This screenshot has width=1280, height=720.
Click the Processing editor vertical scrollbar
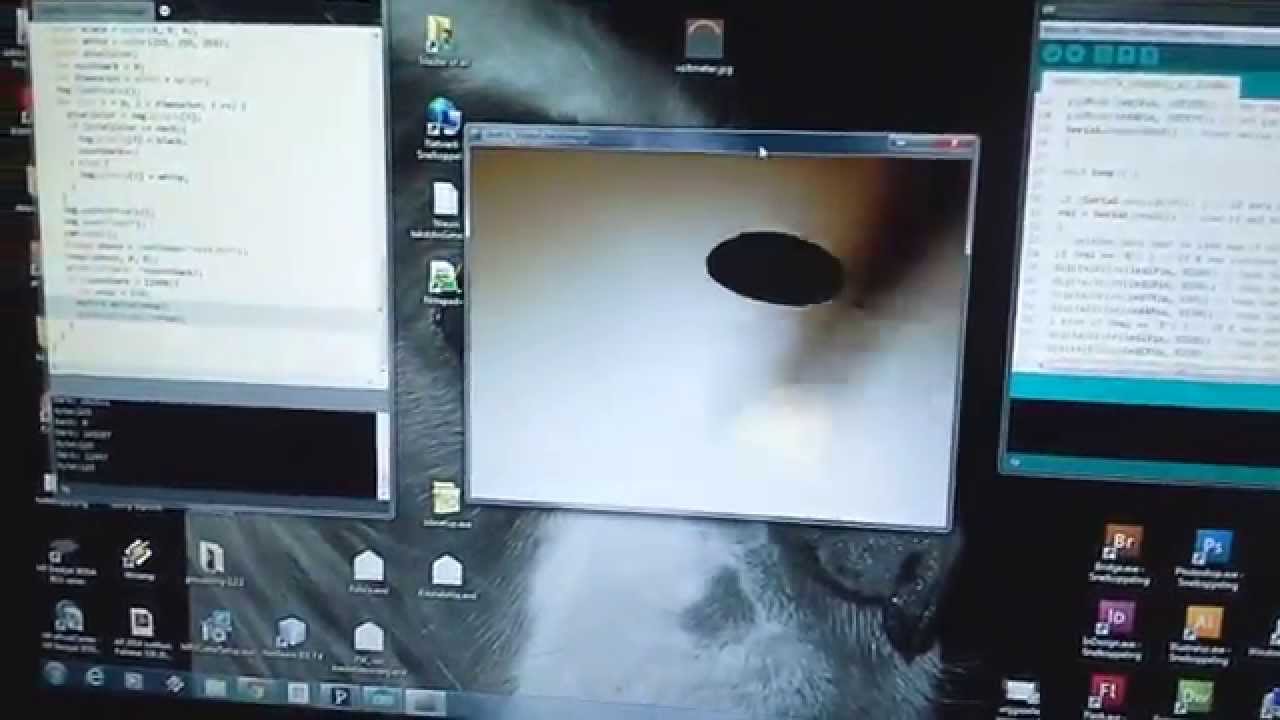(x=379, y=205)
